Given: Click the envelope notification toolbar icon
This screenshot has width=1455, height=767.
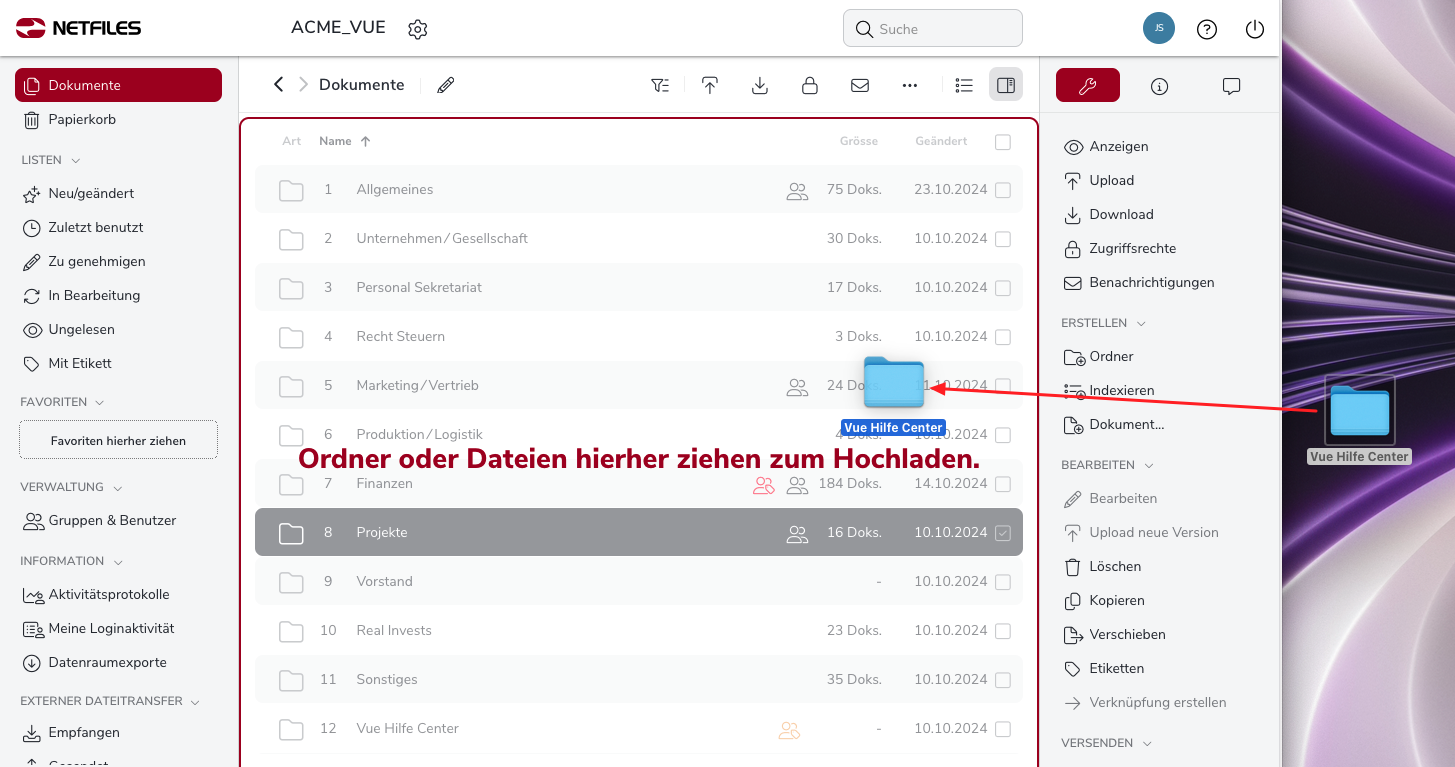Looking at the screenshot, I should click(860, 85).
